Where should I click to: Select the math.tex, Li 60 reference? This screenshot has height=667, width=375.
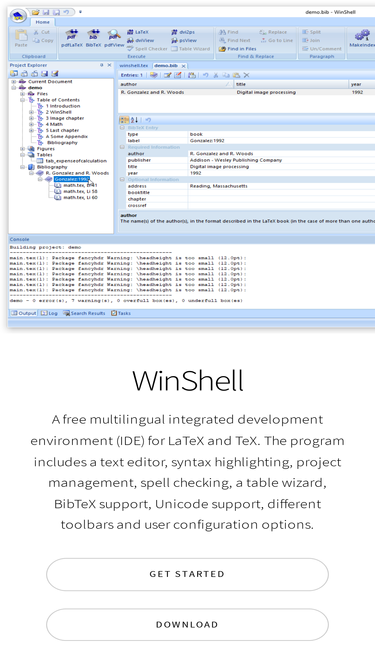80,197
